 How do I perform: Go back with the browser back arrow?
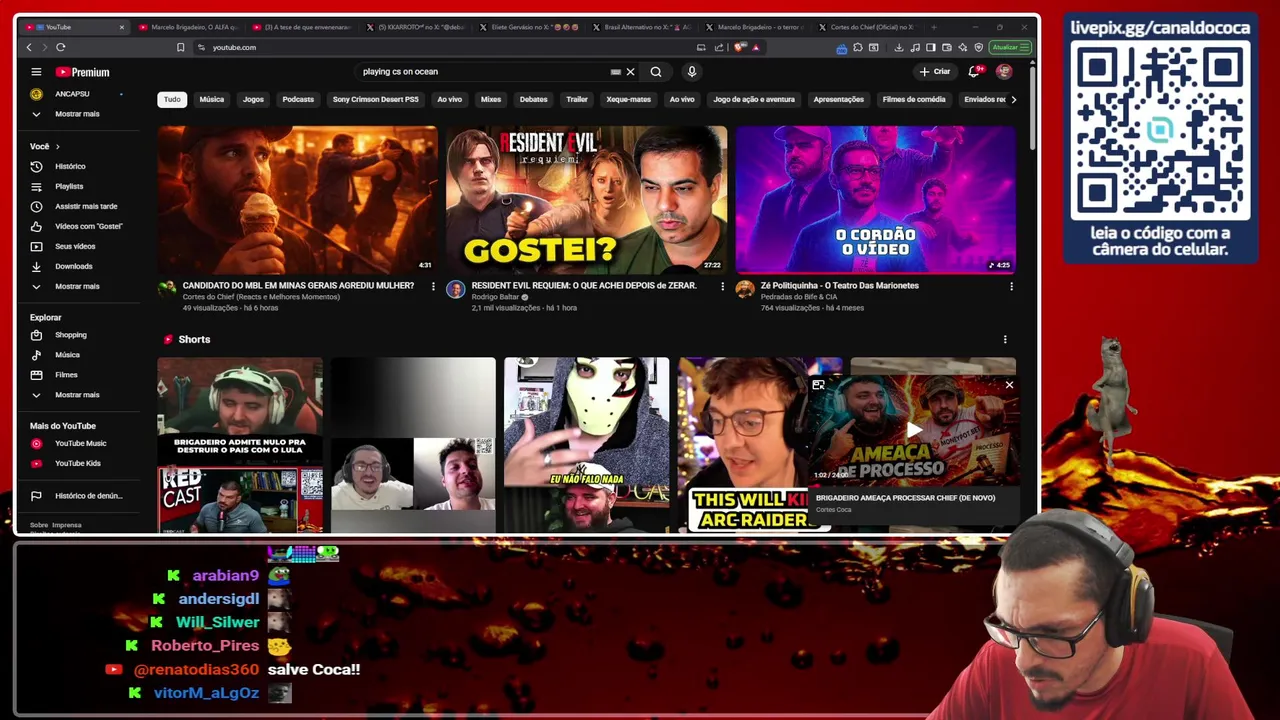pos(29,47)
